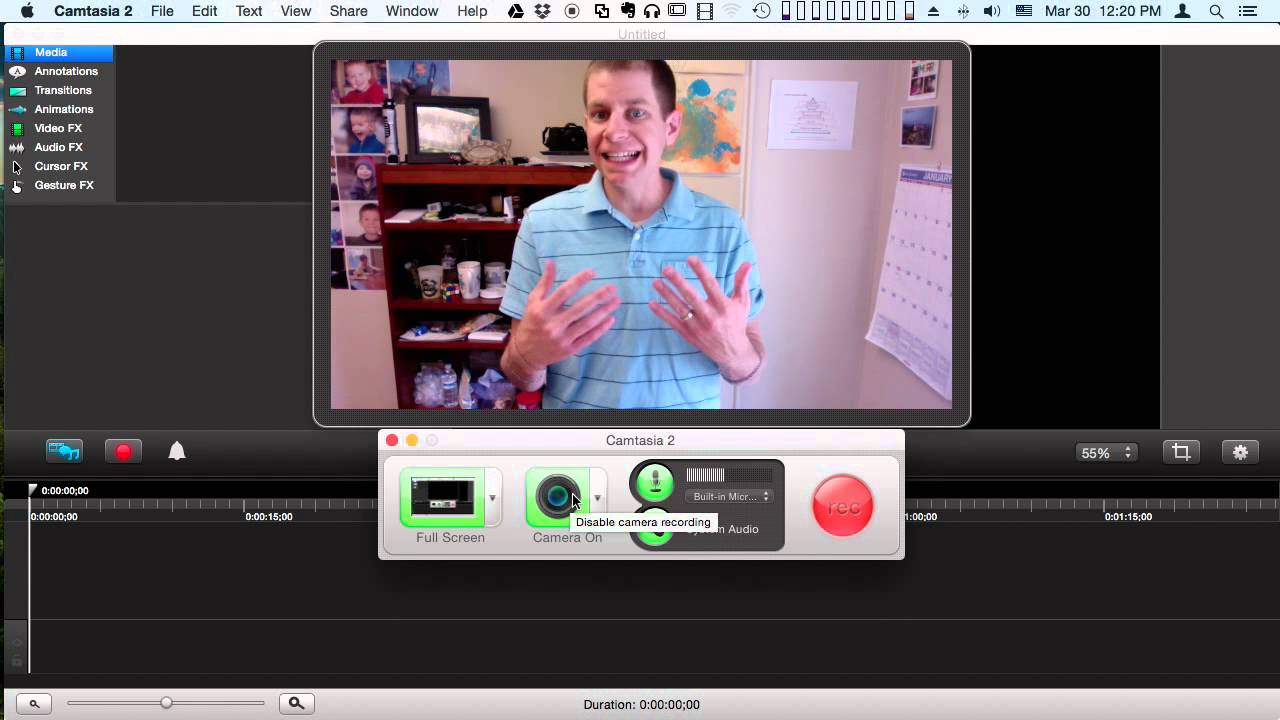Open the canvas settings gear

click(x=1240, y=452)
